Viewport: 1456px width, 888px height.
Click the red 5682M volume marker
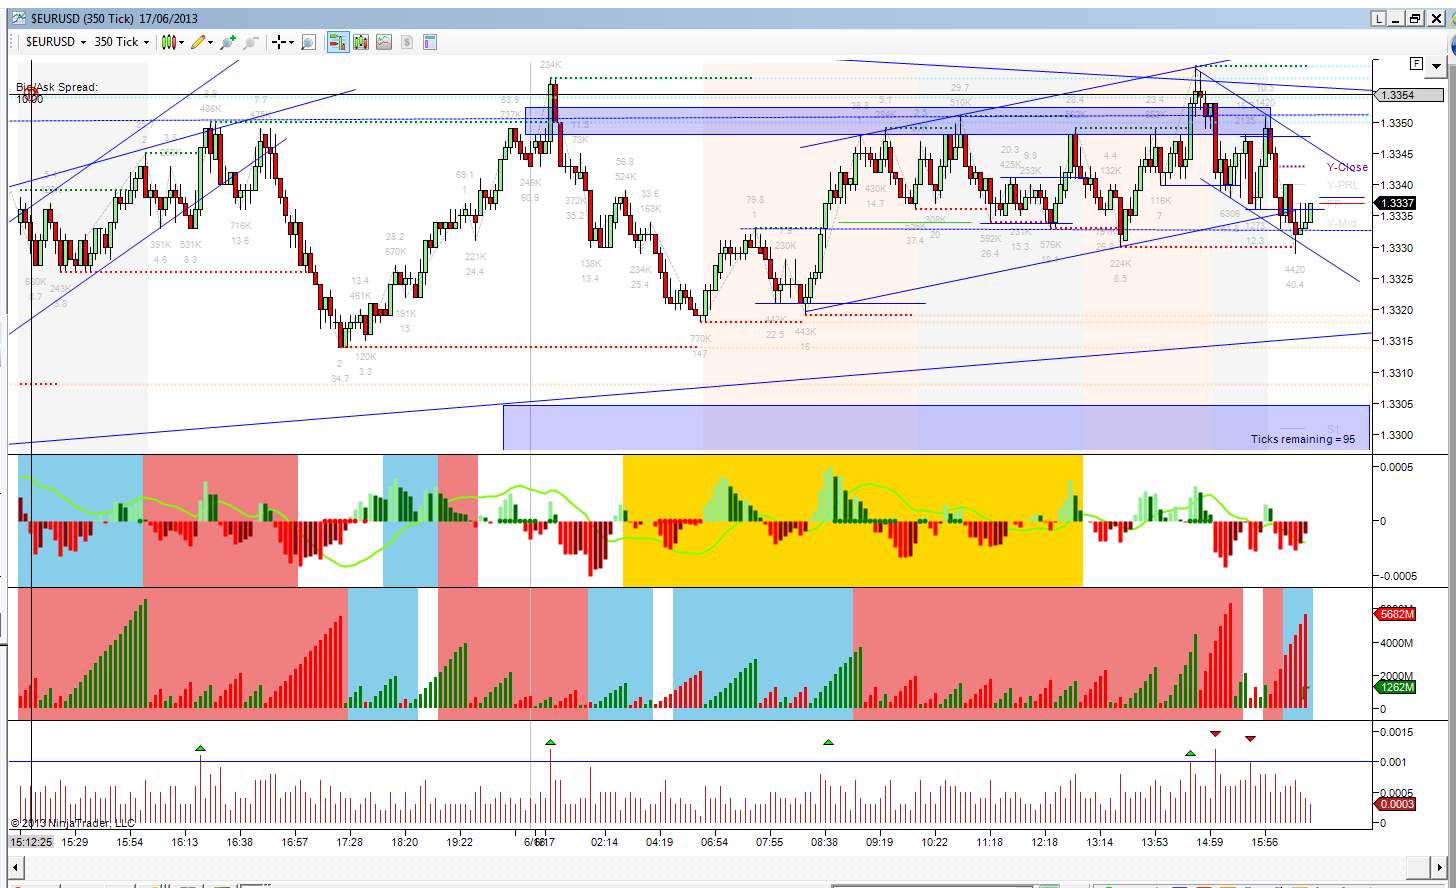(x=1396, y=613)
